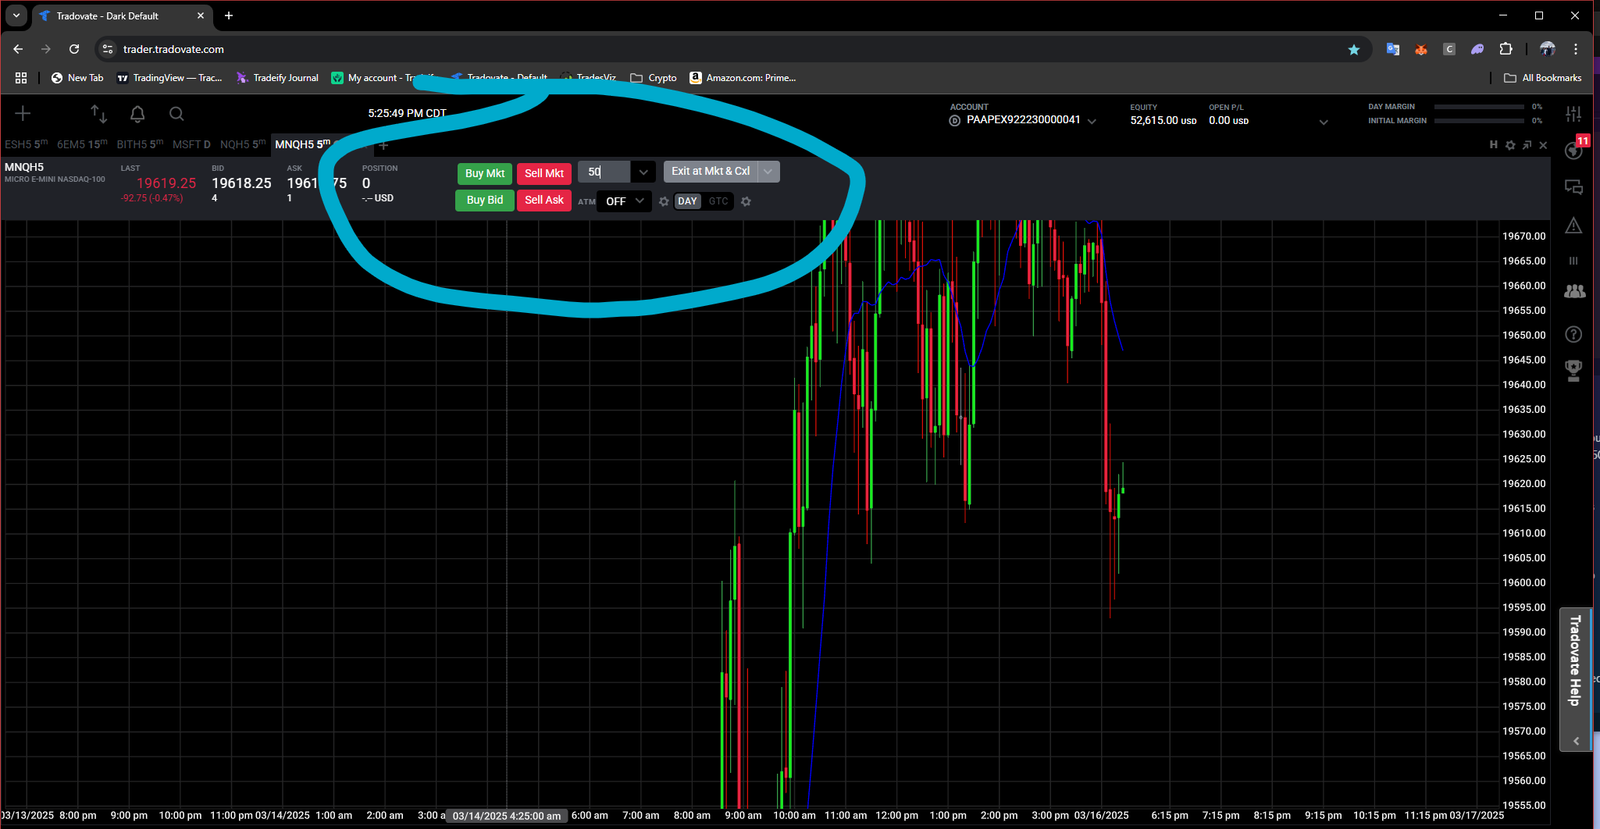Open the Tradeify Journal bookmark

277,78
